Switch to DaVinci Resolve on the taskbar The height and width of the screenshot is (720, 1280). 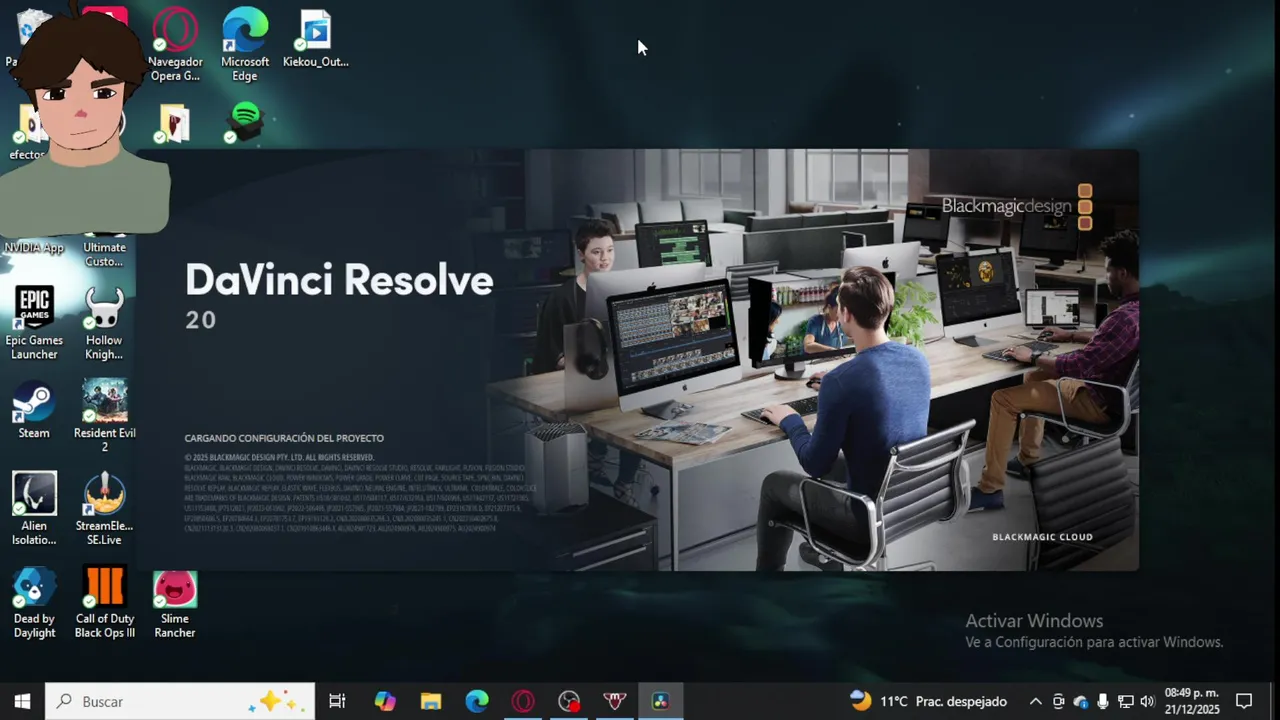click(661, 701)
